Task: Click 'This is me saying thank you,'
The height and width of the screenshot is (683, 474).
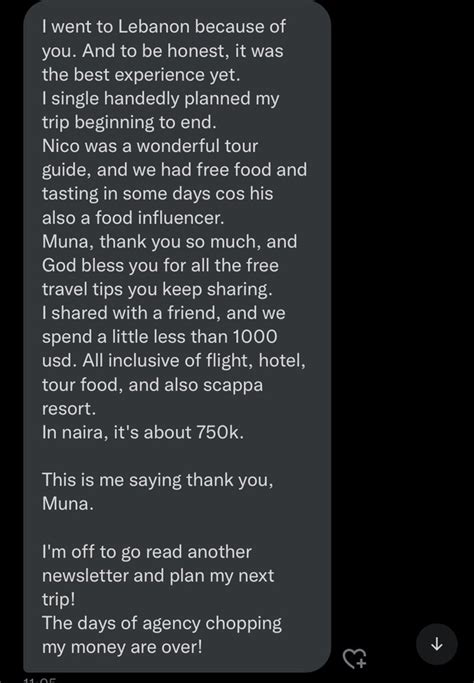Action: [x=158, y=480]
